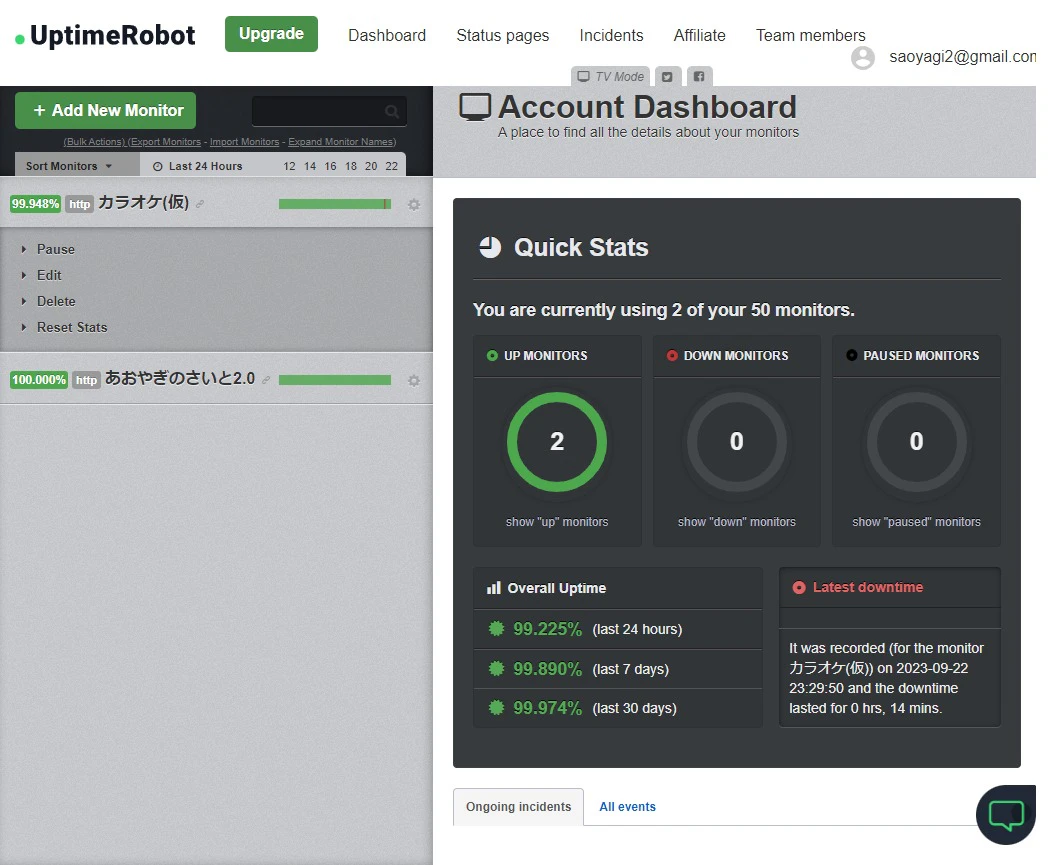Image resolution: width=1056 pixels, height=865 pixels.
Task: Enable TV Mode
Action: coord(610,76)
